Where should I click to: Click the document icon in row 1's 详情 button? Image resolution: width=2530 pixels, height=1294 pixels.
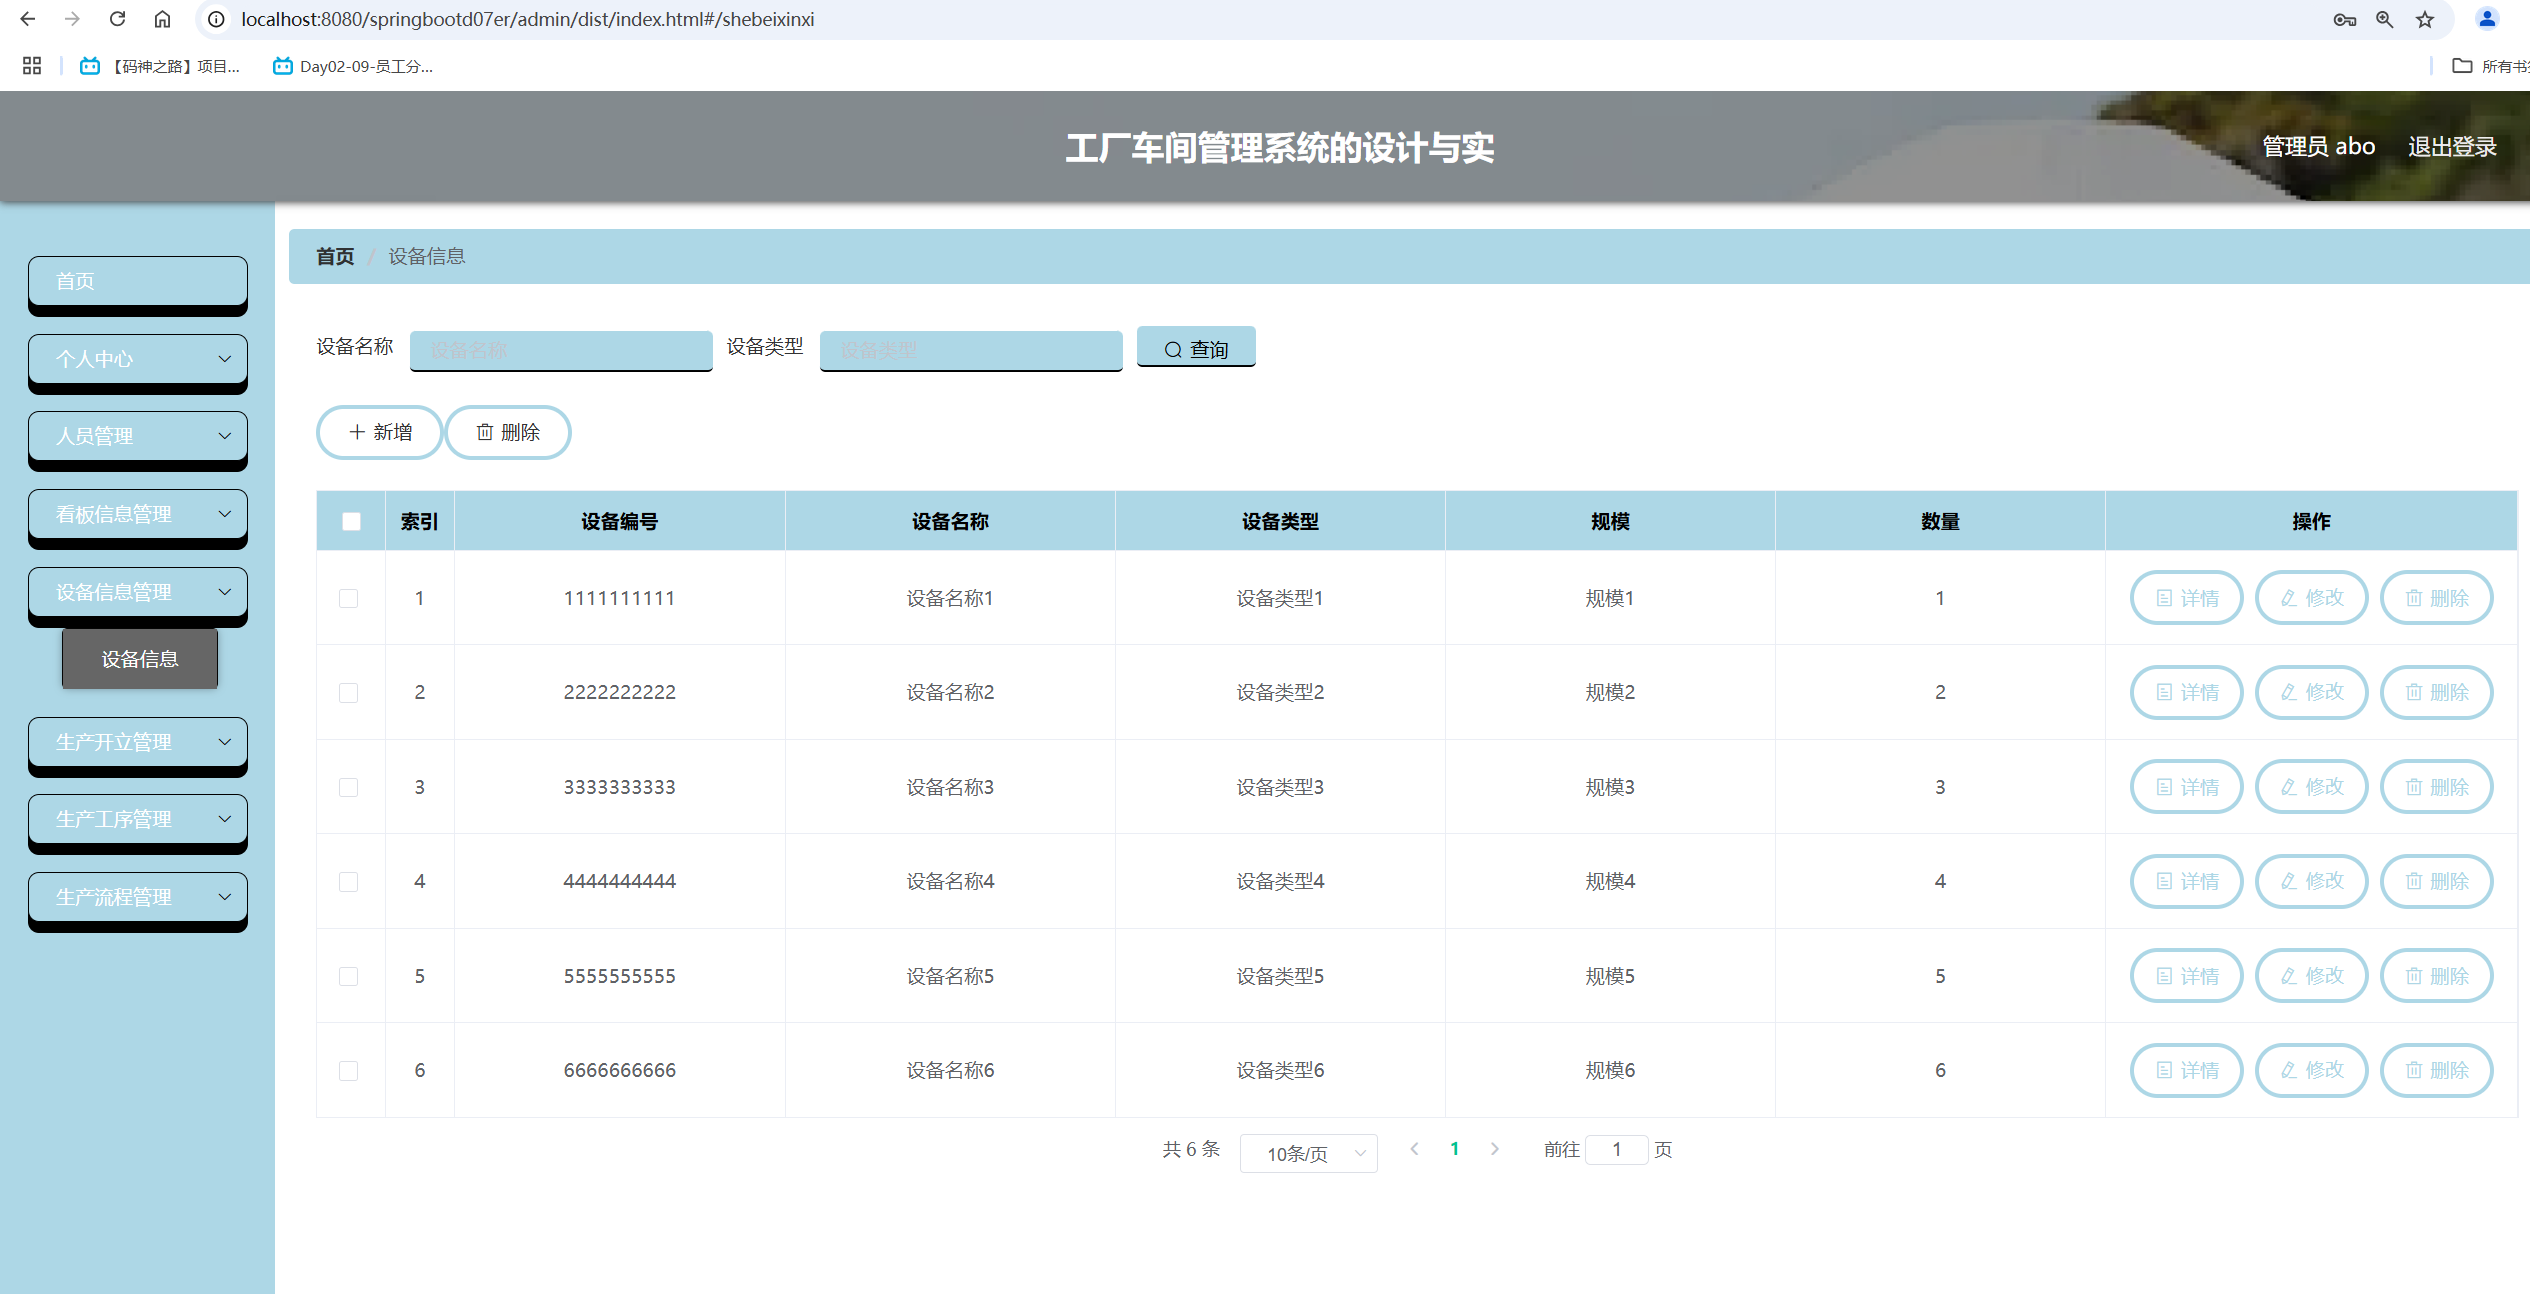point(2162,598)
